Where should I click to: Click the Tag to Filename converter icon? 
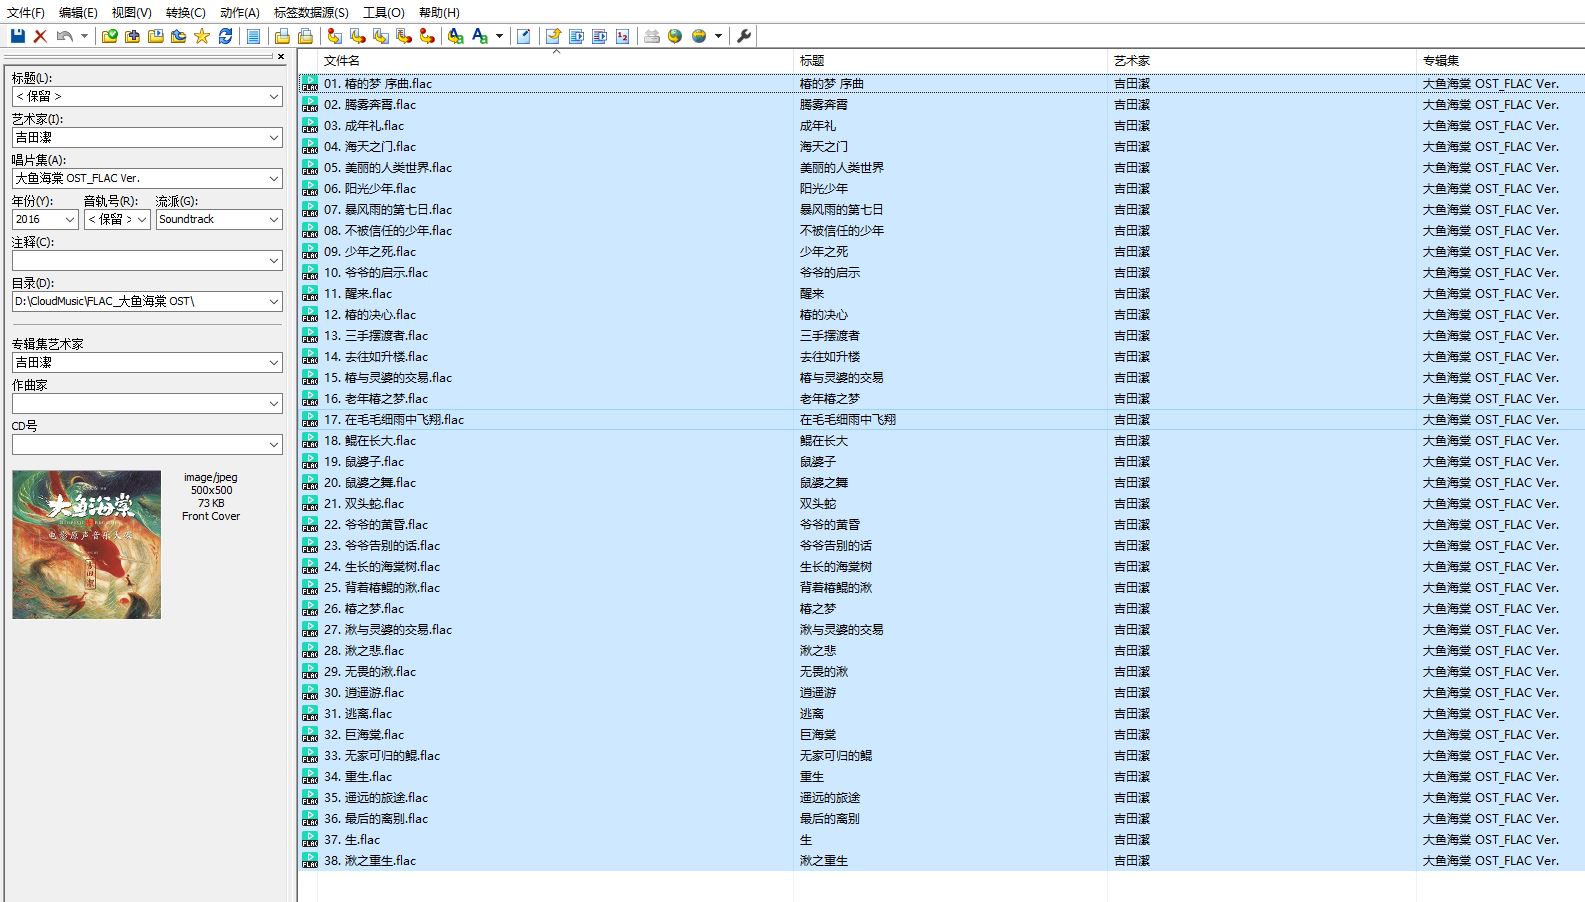coord(334,36)
